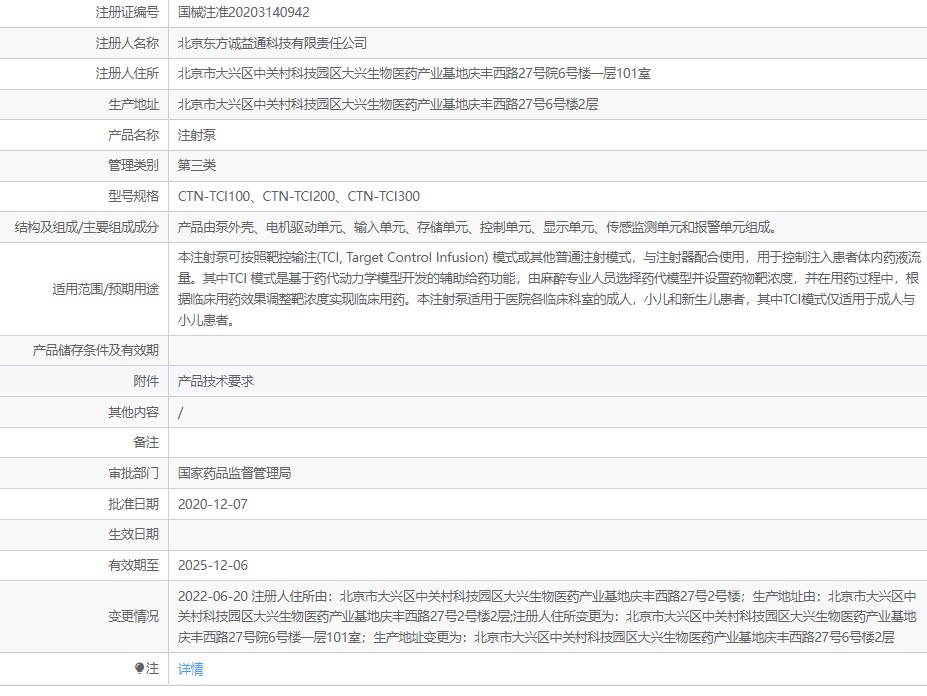
Task: Select the model spec CTN-TCI100、CTN-TCI200、CTN-TCI300
Action: [299, 196]
